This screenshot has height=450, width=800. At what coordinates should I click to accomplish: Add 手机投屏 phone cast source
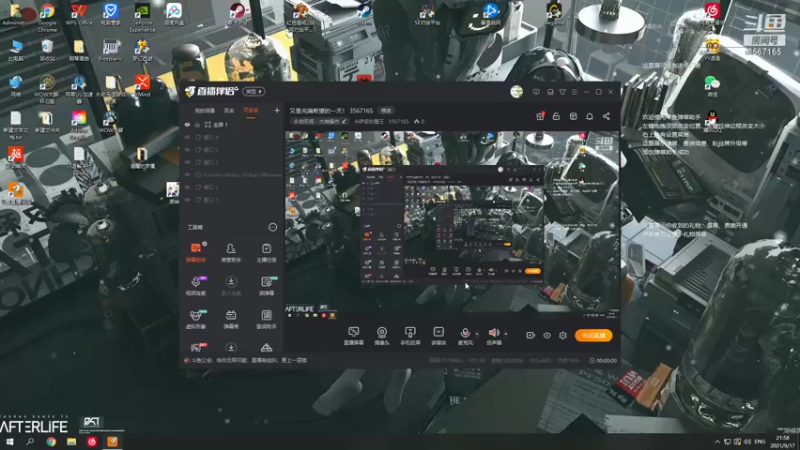coord(410,336)
